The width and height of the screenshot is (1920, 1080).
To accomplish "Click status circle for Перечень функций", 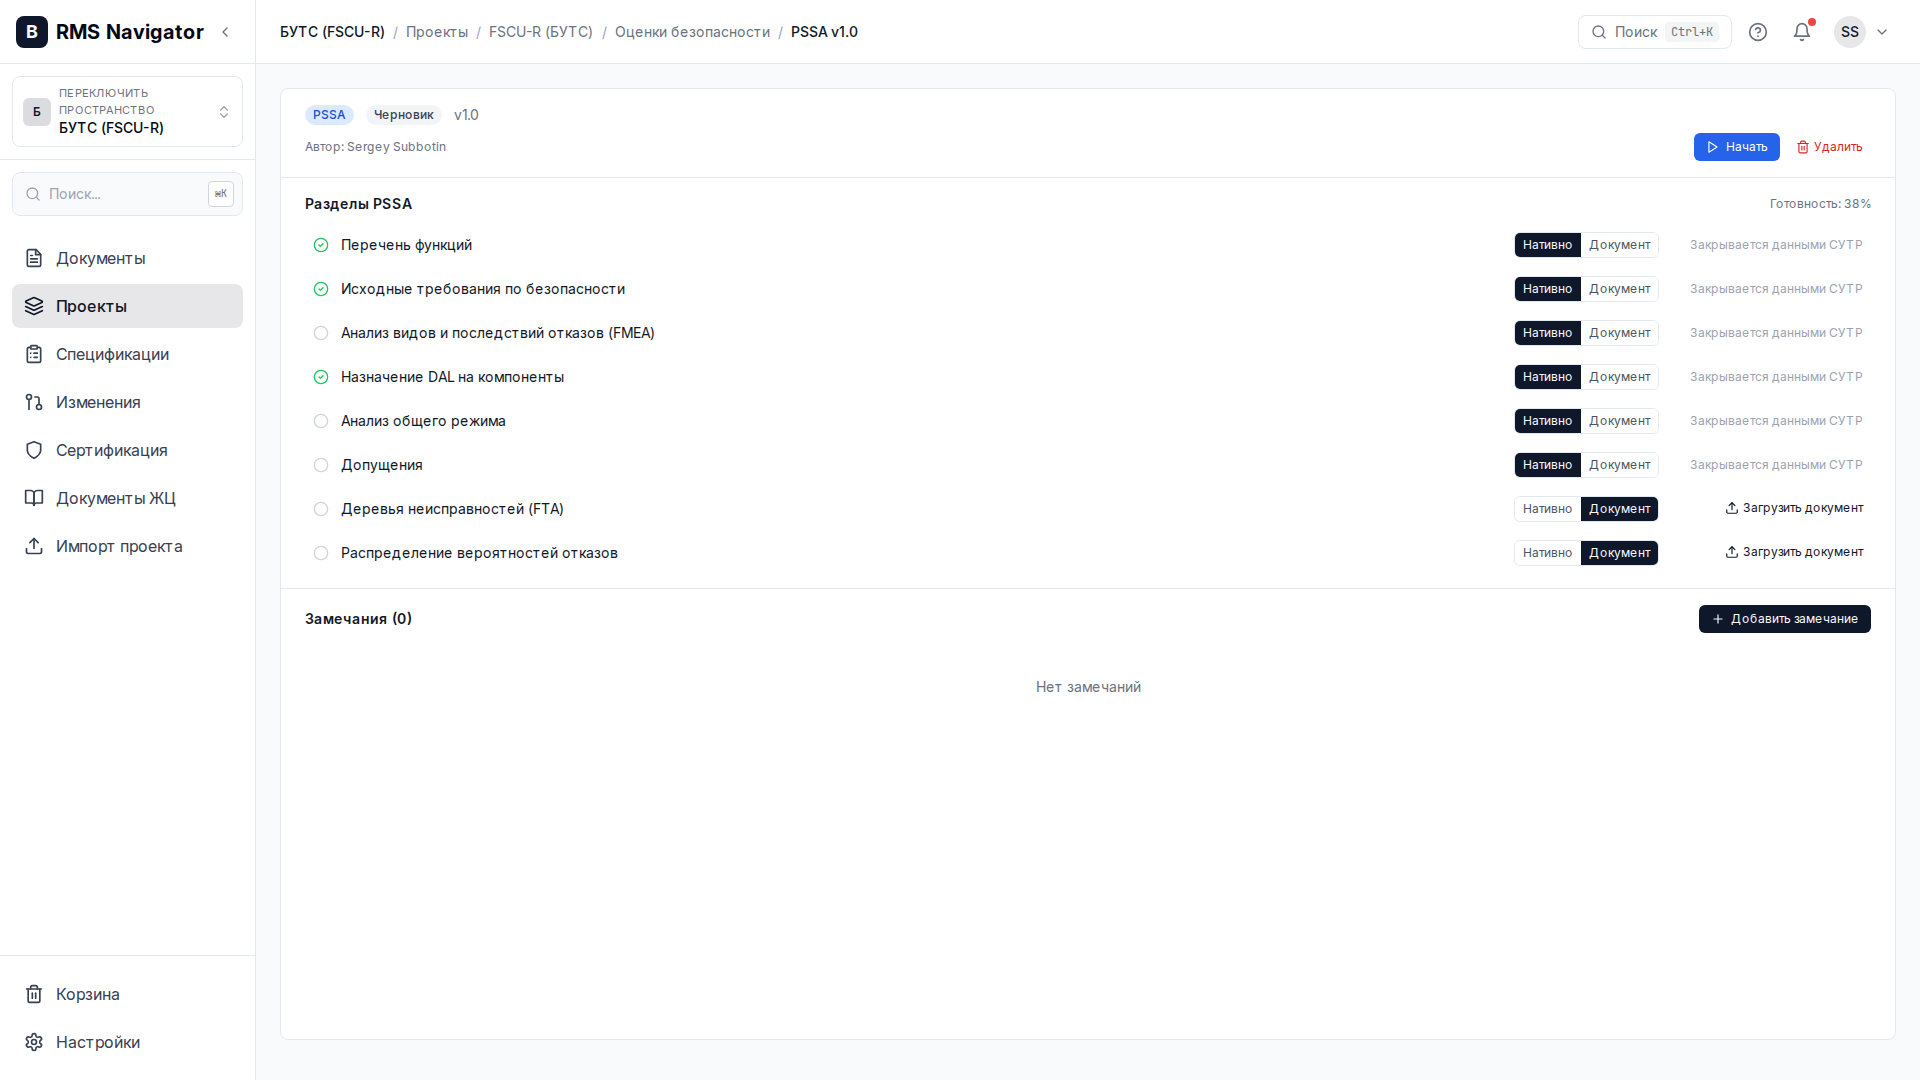I will coord(321,245).
